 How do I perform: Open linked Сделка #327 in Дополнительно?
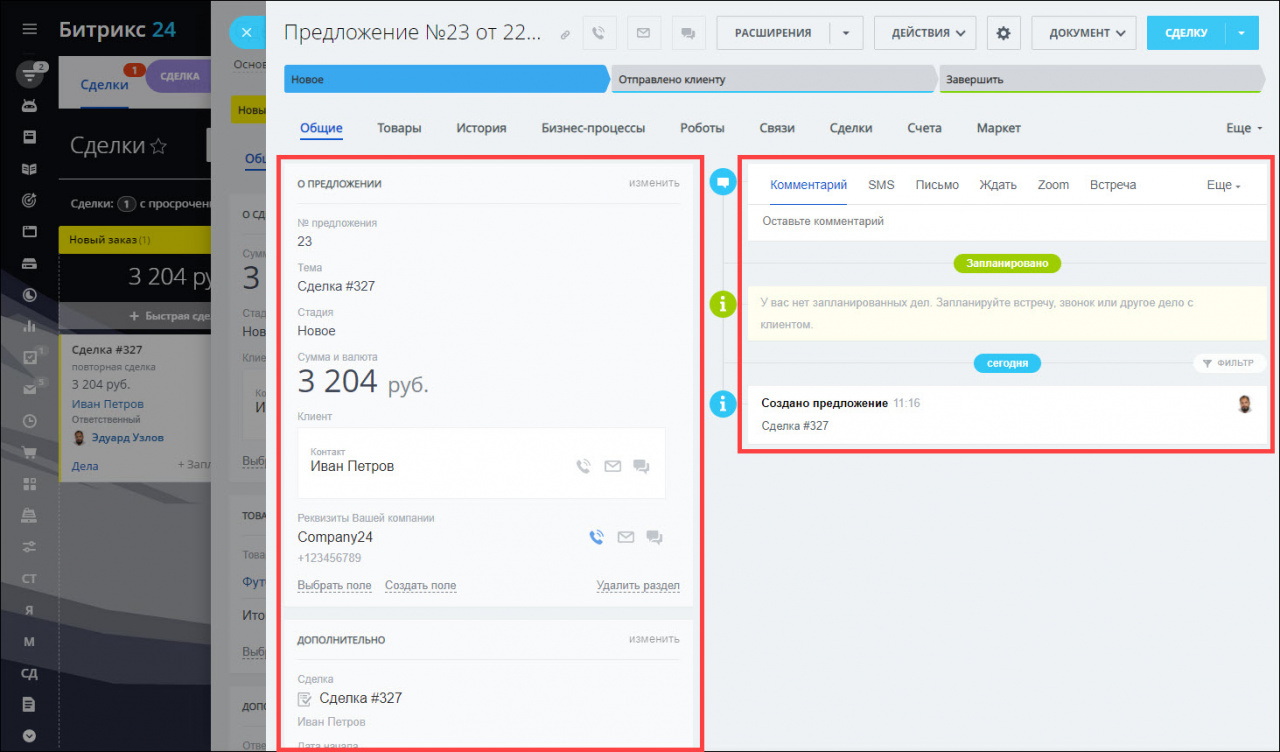point(361,698)
